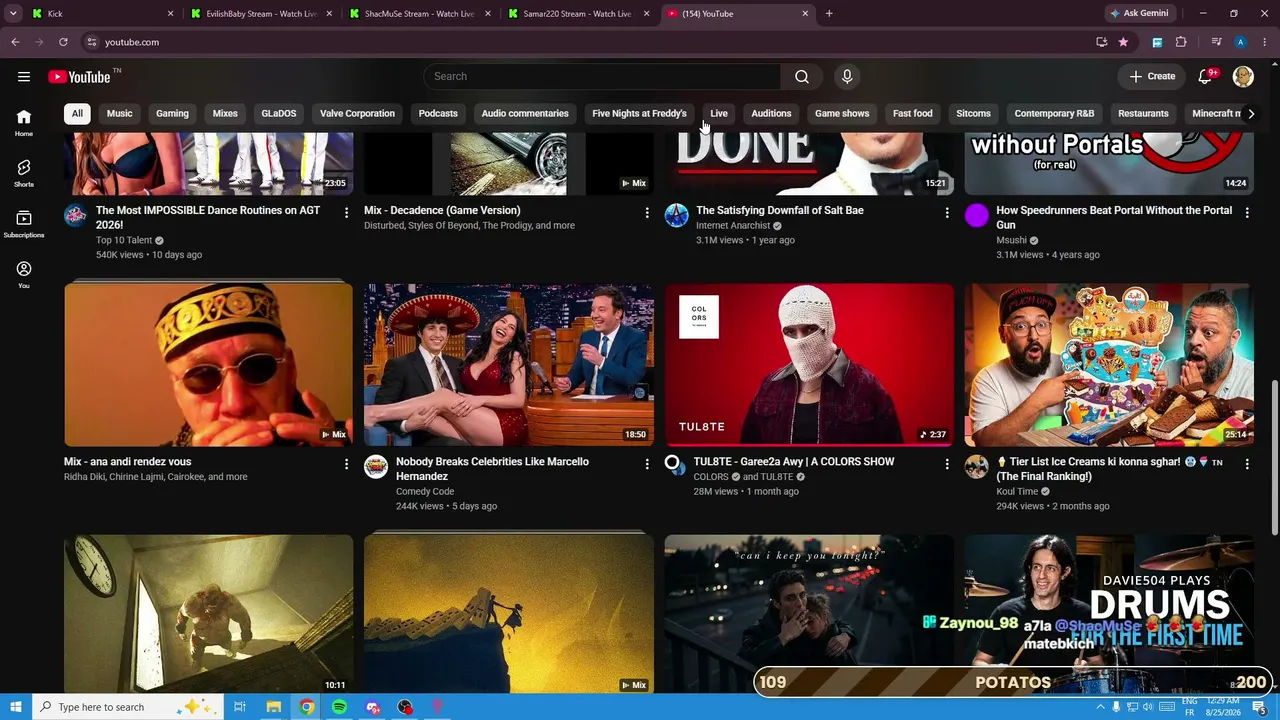Image resolution: width=1280 pixels, height=720 pixels.
Task: Open 'Nobody Breaks Celebrities Like Marcello Hernandez' title
Action: [492, 469]
